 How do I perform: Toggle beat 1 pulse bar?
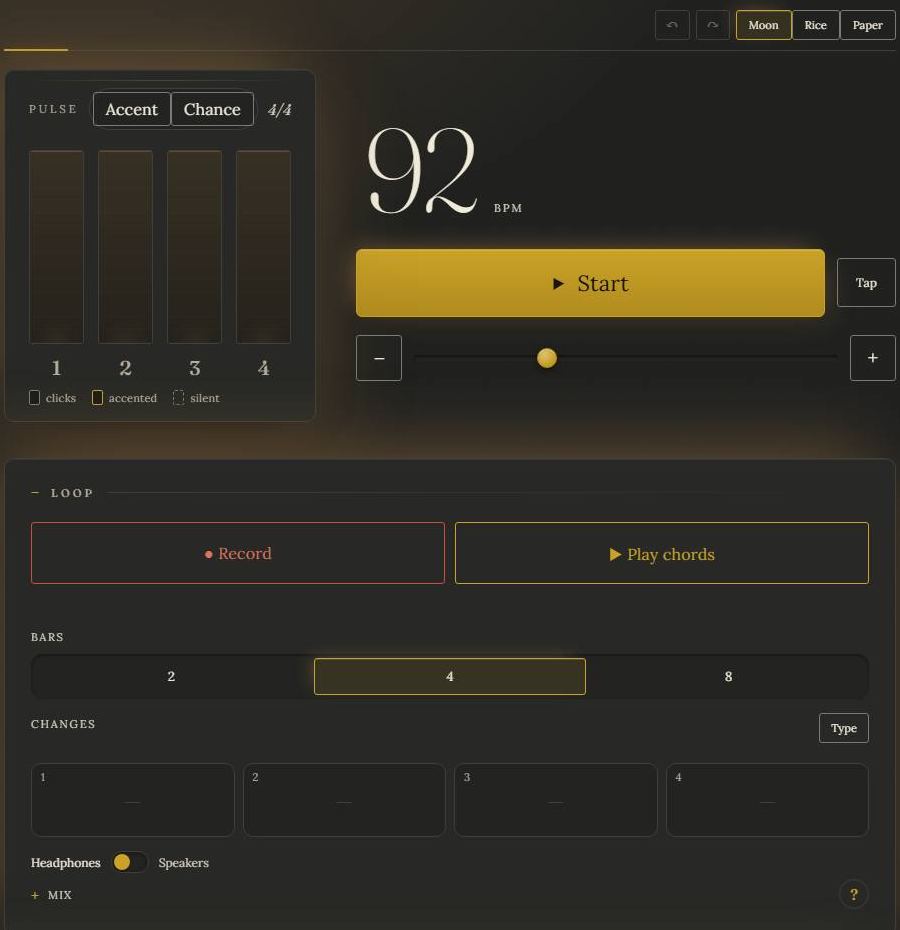pyautogui.click(x=56, y=247)
